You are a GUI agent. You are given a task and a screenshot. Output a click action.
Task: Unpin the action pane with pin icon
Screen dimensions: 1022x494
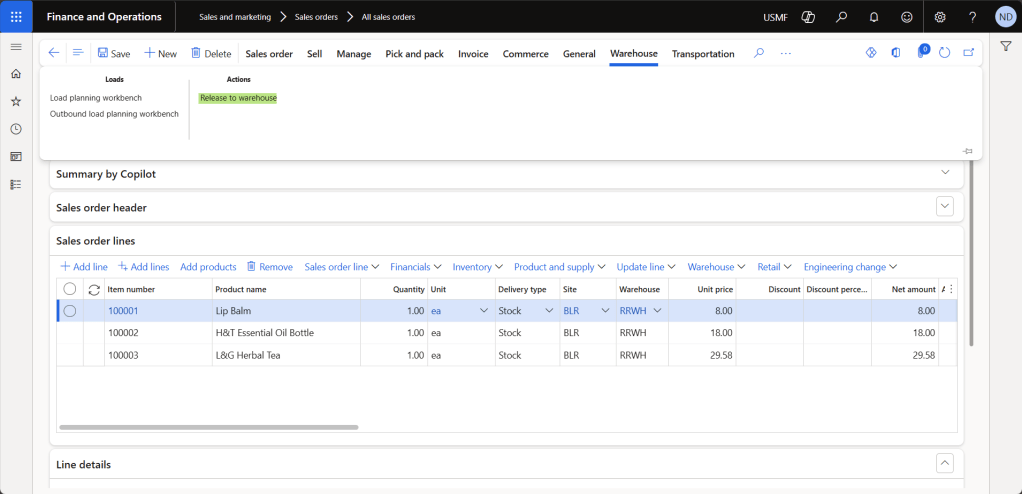pos(967,151)
